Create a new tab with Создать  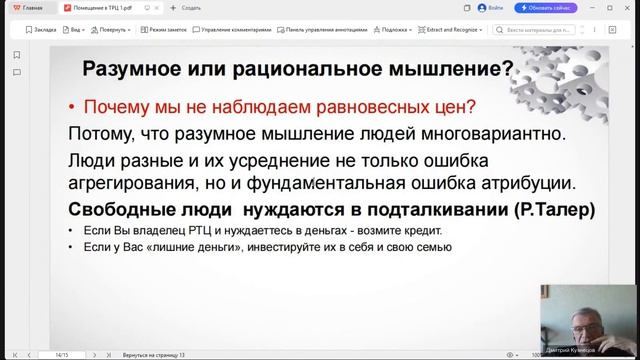tap(185, 8)
